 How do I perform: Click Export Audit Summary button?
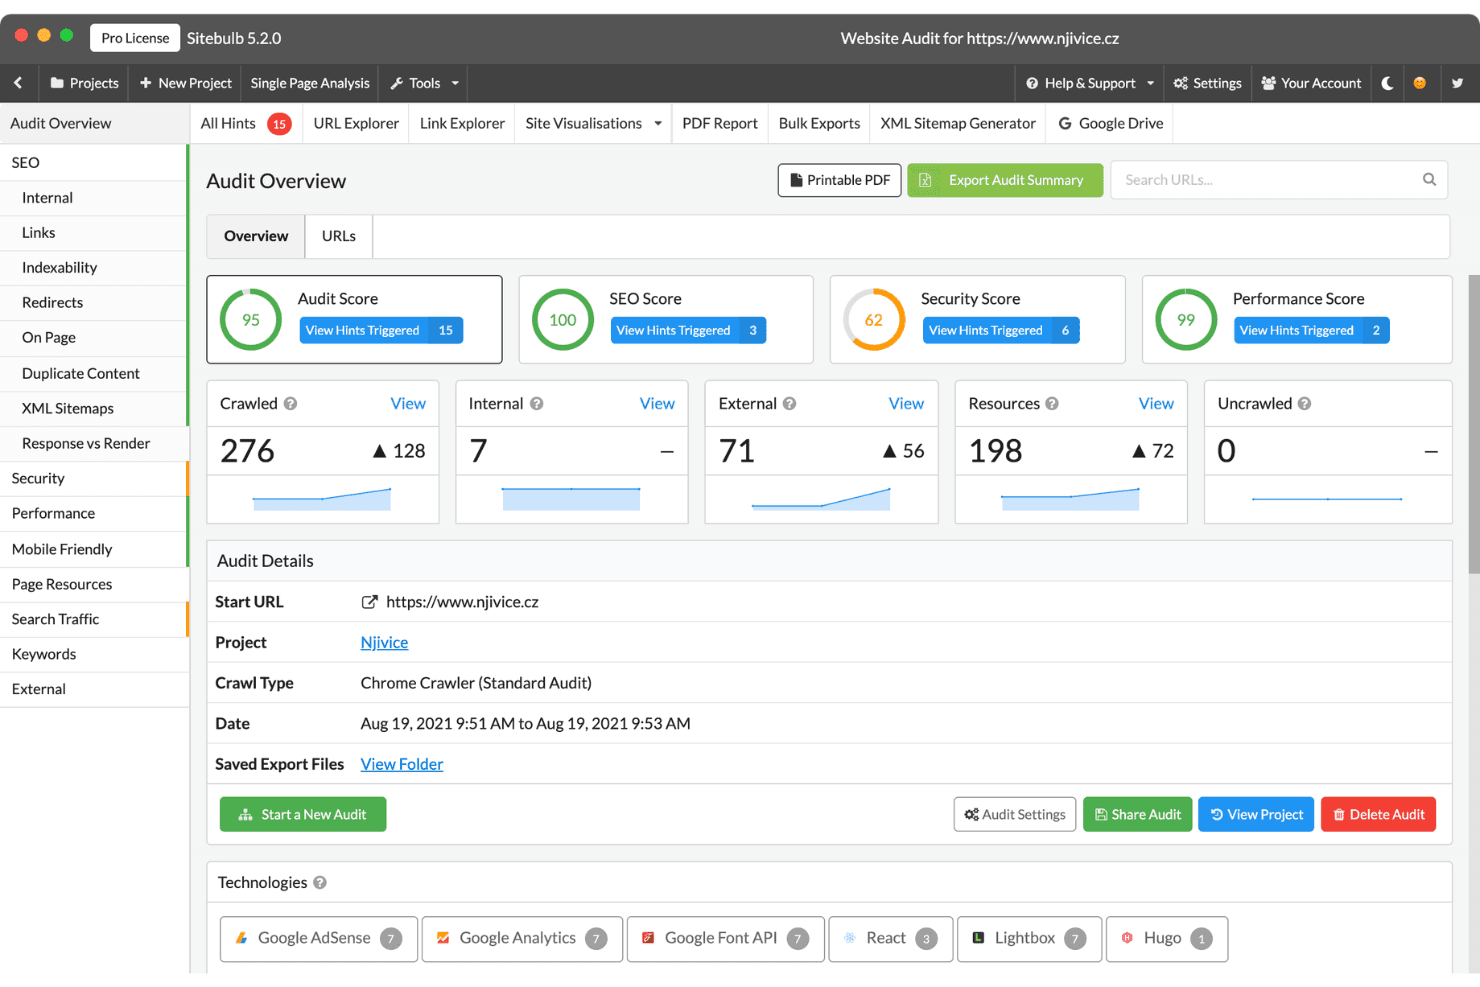[1005, 180]
